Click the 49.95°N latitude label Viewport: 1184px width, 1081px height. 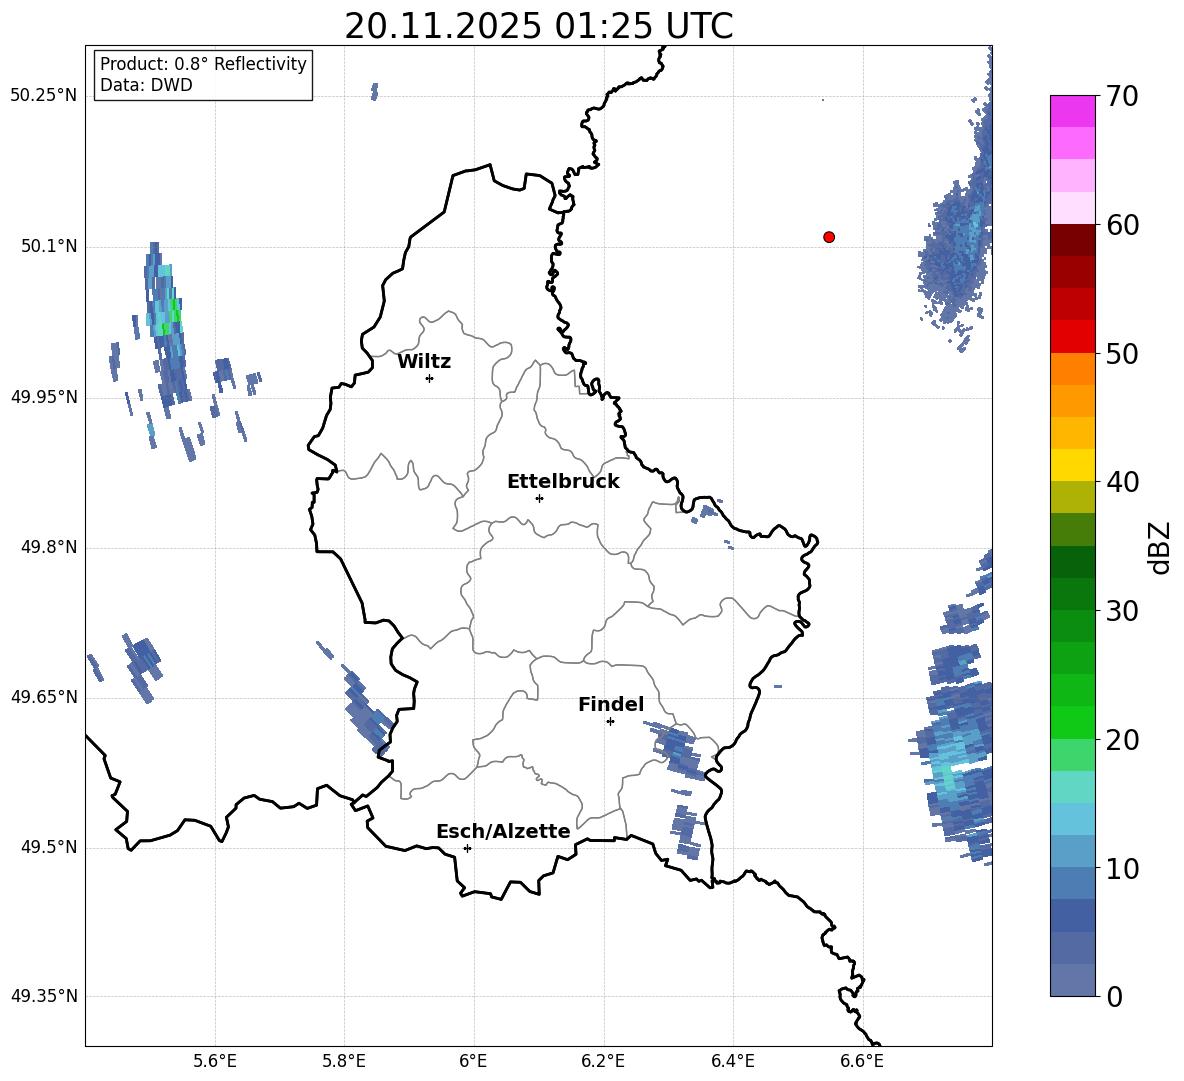point(43,397)
